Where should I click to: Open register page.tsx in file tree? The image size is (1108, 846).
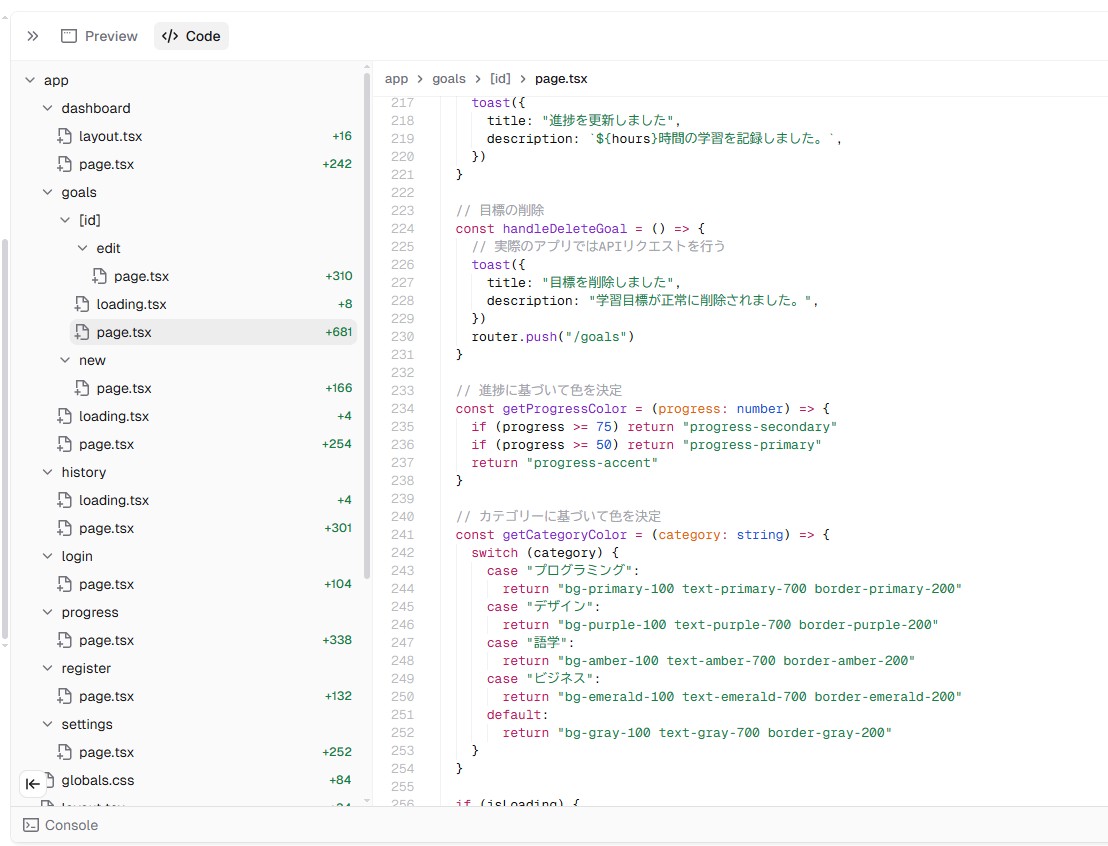(x=106, y=696)
